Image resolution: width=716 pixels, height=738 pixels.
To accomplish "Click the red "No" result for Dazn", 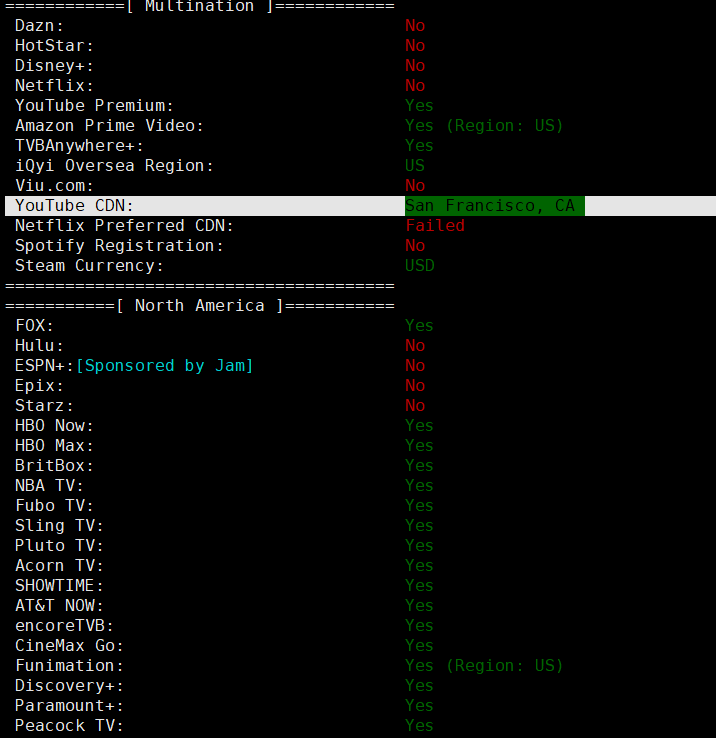I will (x=415, y=25).
